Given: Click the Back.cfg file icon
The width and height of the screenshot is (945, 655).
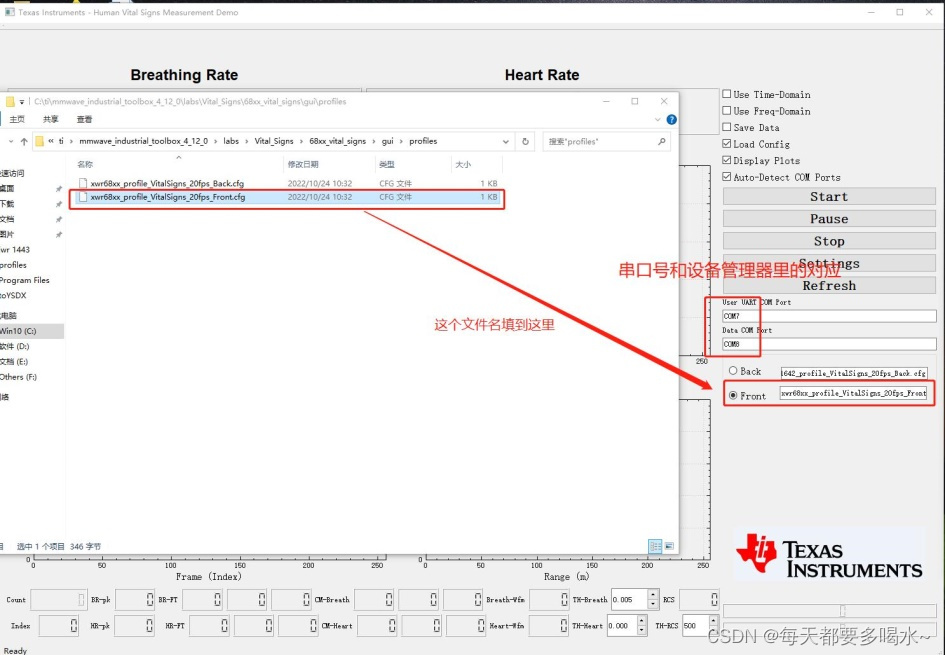Looking at the screenshot, I should 83,183.
